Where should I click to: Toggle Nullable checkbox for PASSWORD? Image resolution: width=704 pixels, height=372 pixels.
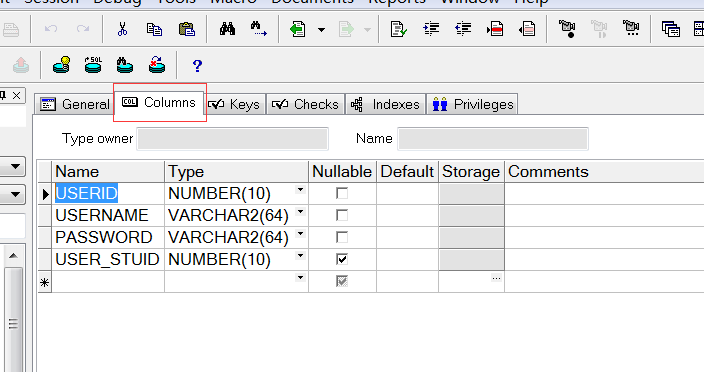[x=342, y=237]
